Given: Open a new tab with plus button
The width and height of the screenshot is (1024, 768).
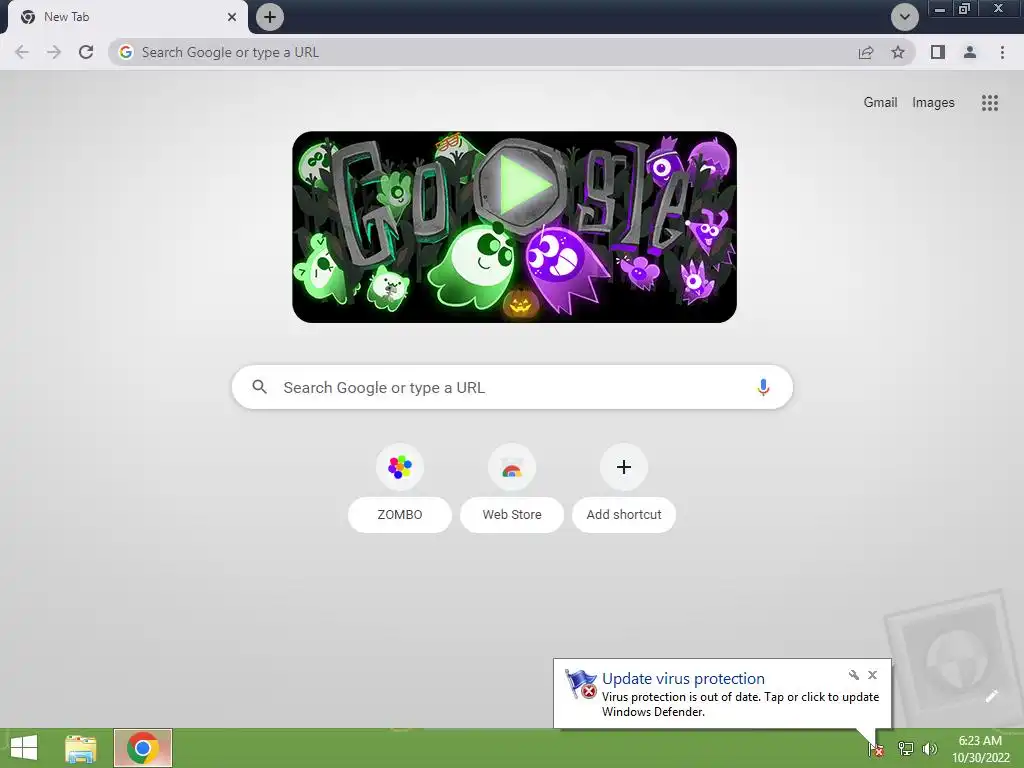Looking at the screenshot, I should pyautogui.click(x=270, y=17).
